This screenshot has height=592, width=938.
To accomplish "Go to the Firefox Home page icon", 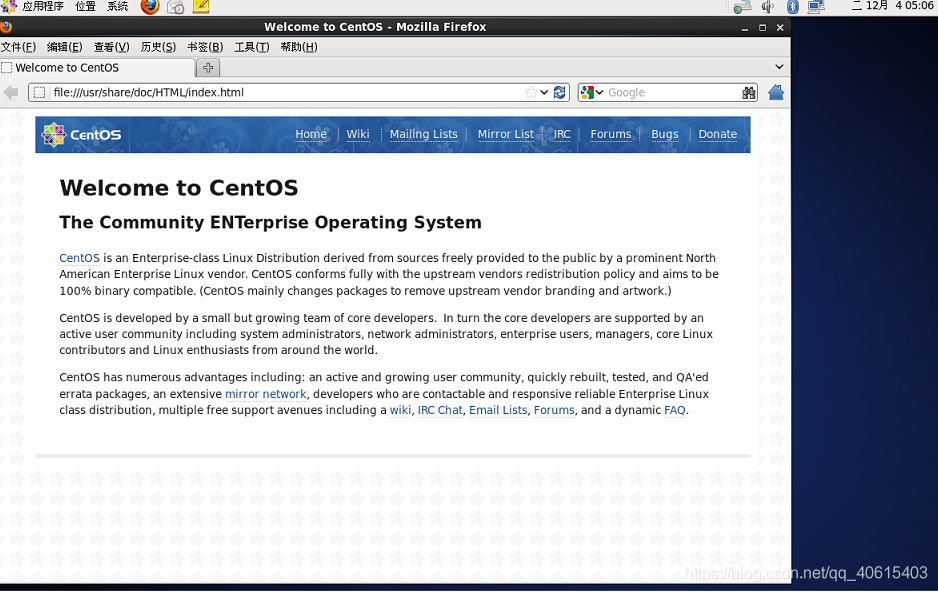I will click(776, 92).
